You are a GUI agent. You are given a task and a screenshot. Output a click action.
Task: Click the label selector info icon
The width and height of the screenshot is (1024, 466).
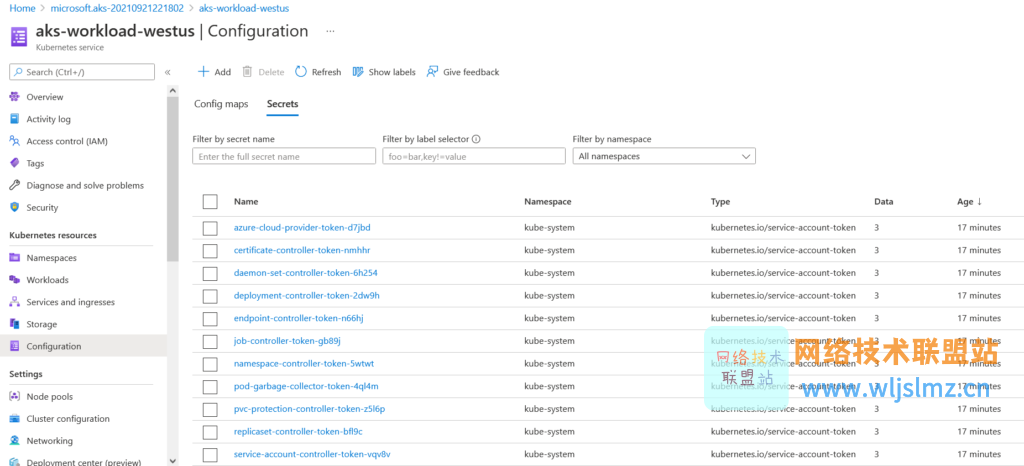click(x=476, y=139)
